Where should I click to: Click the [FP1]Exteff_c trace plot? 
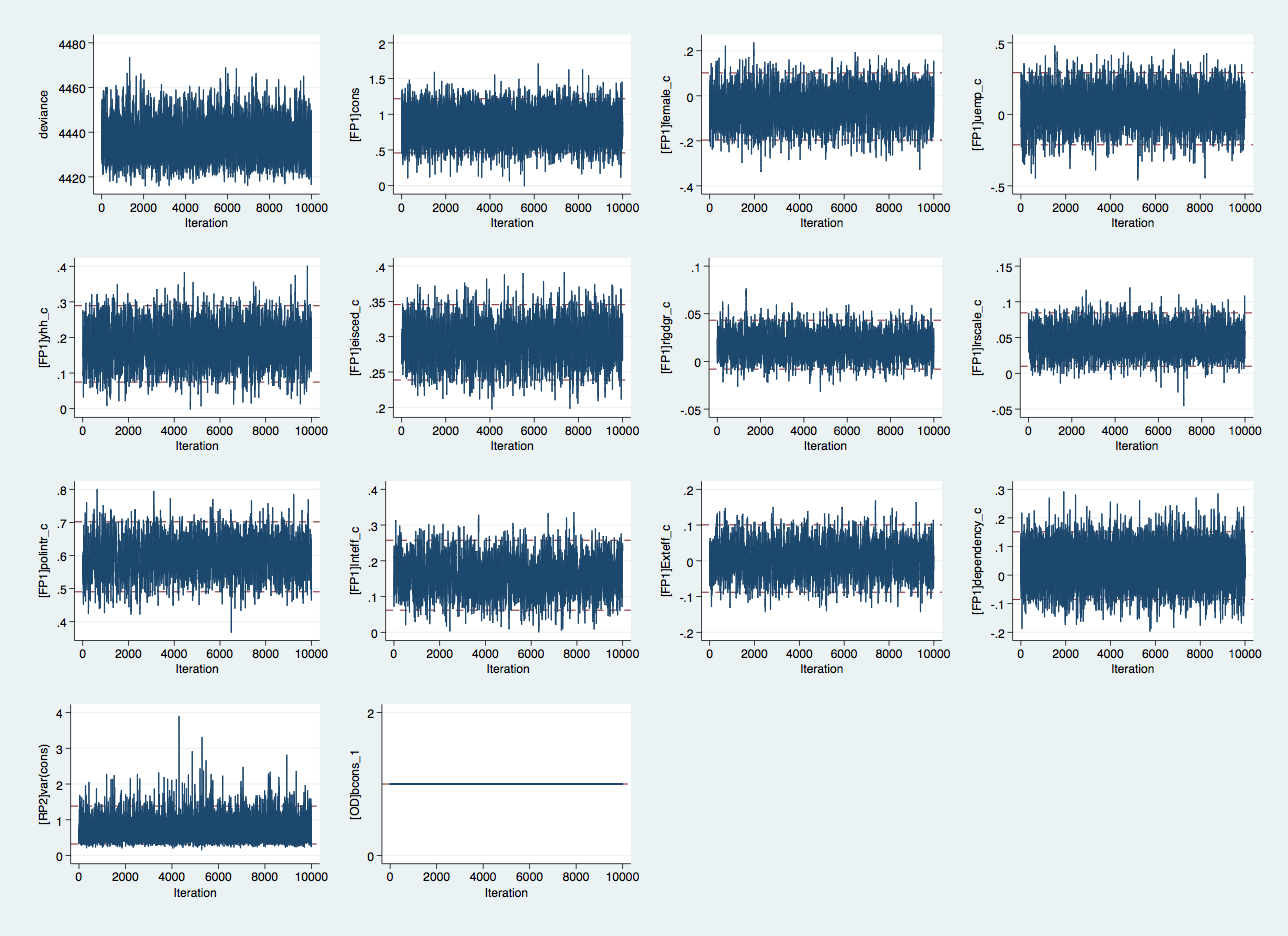[821, 560]
